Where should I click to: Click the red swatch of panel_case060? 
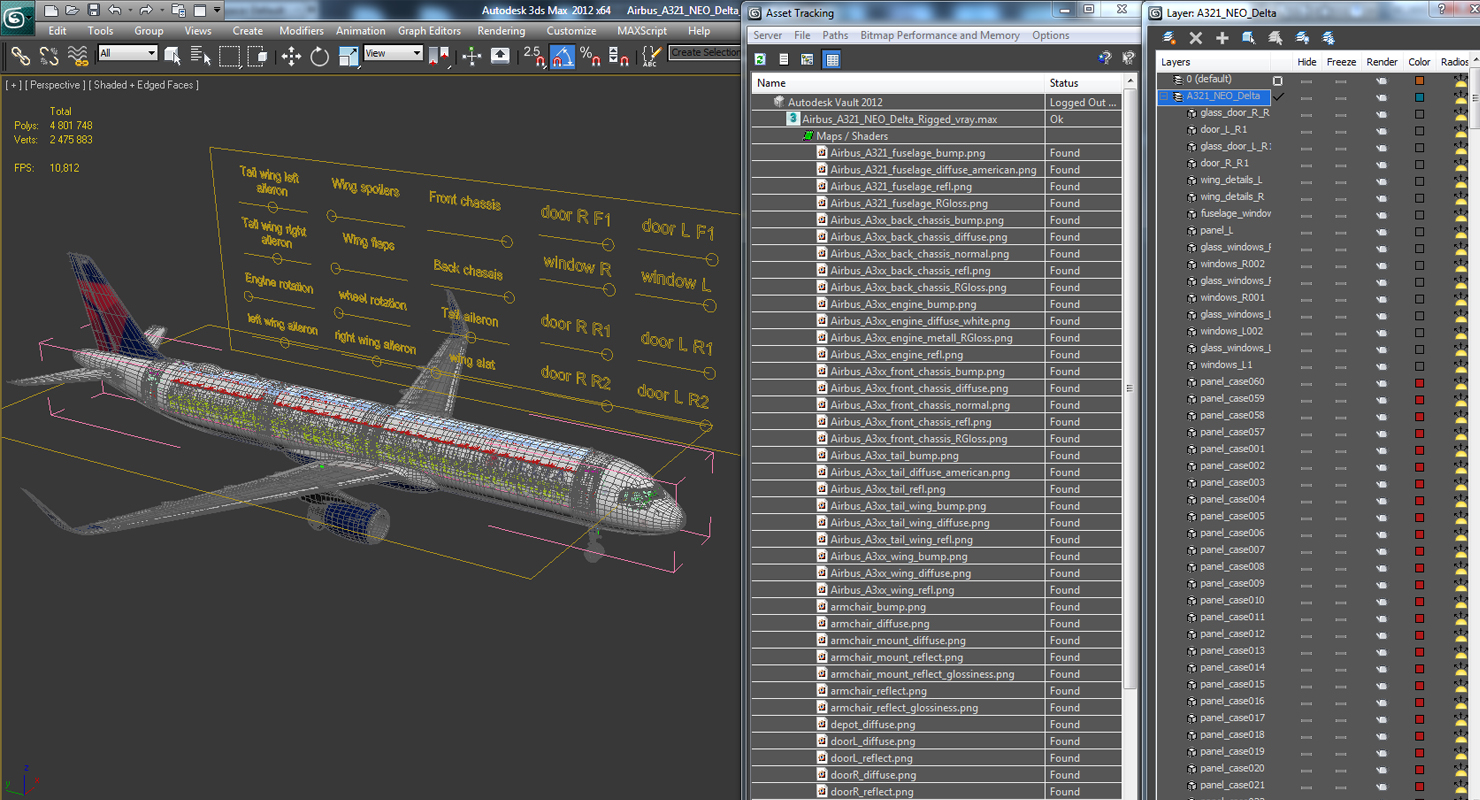[x=1419, y=382]
